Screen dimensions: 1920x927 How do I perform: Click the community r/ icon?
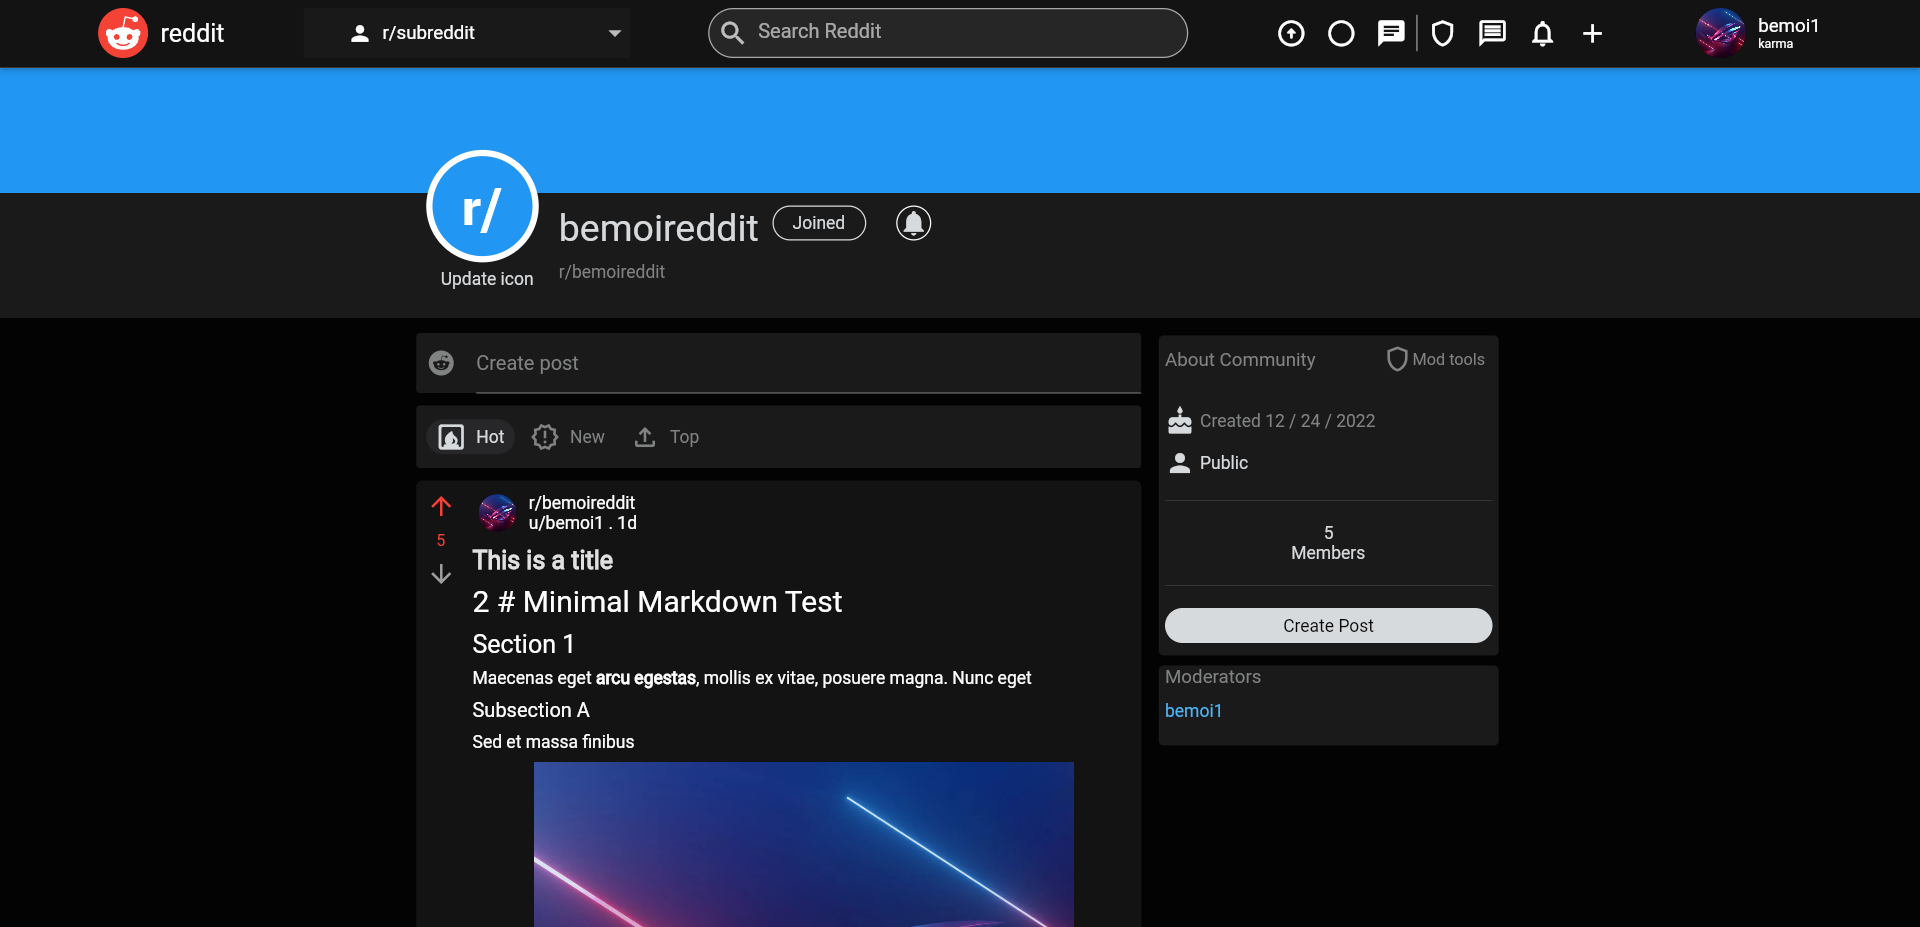(x=483, y=206)
